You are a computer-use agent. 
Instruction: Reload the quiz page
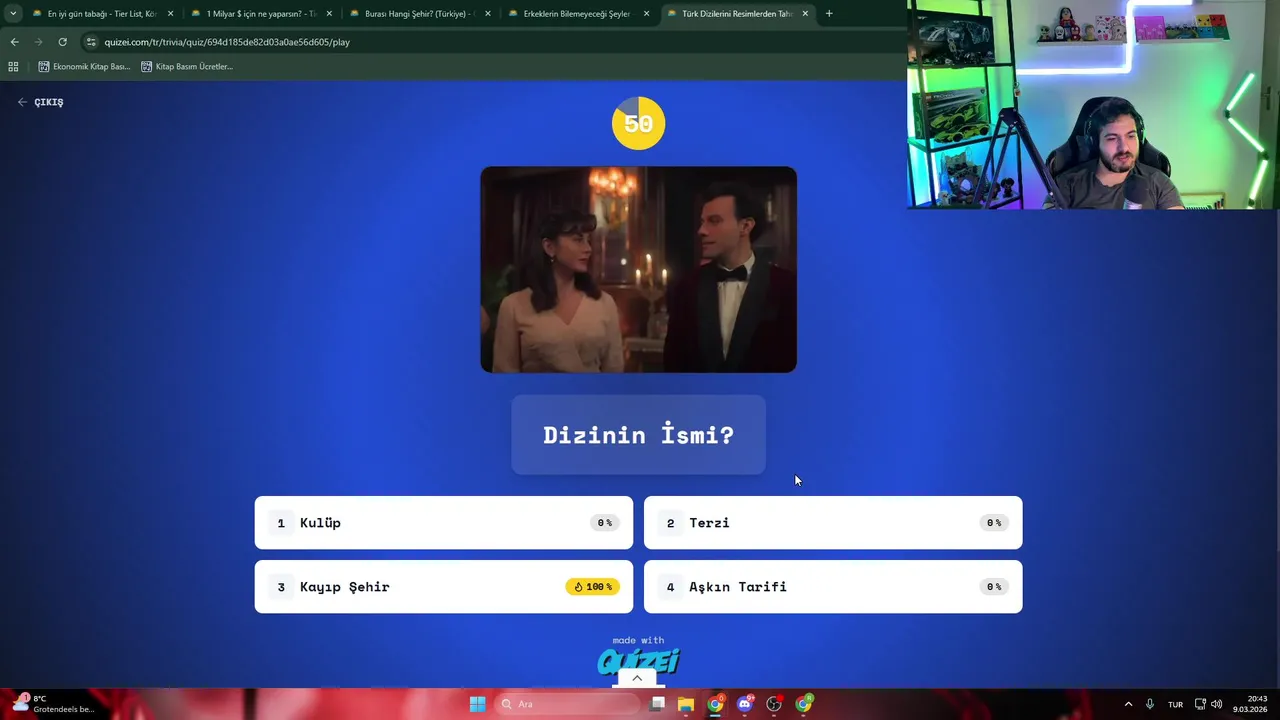[62, 42]
